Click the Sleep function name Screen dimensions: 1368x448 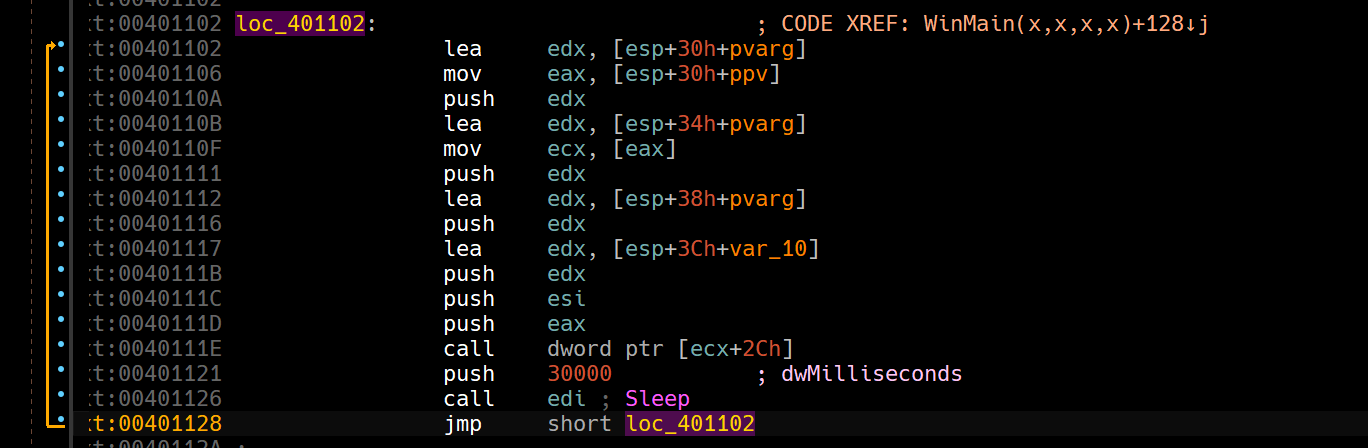(x=657, y=399)
